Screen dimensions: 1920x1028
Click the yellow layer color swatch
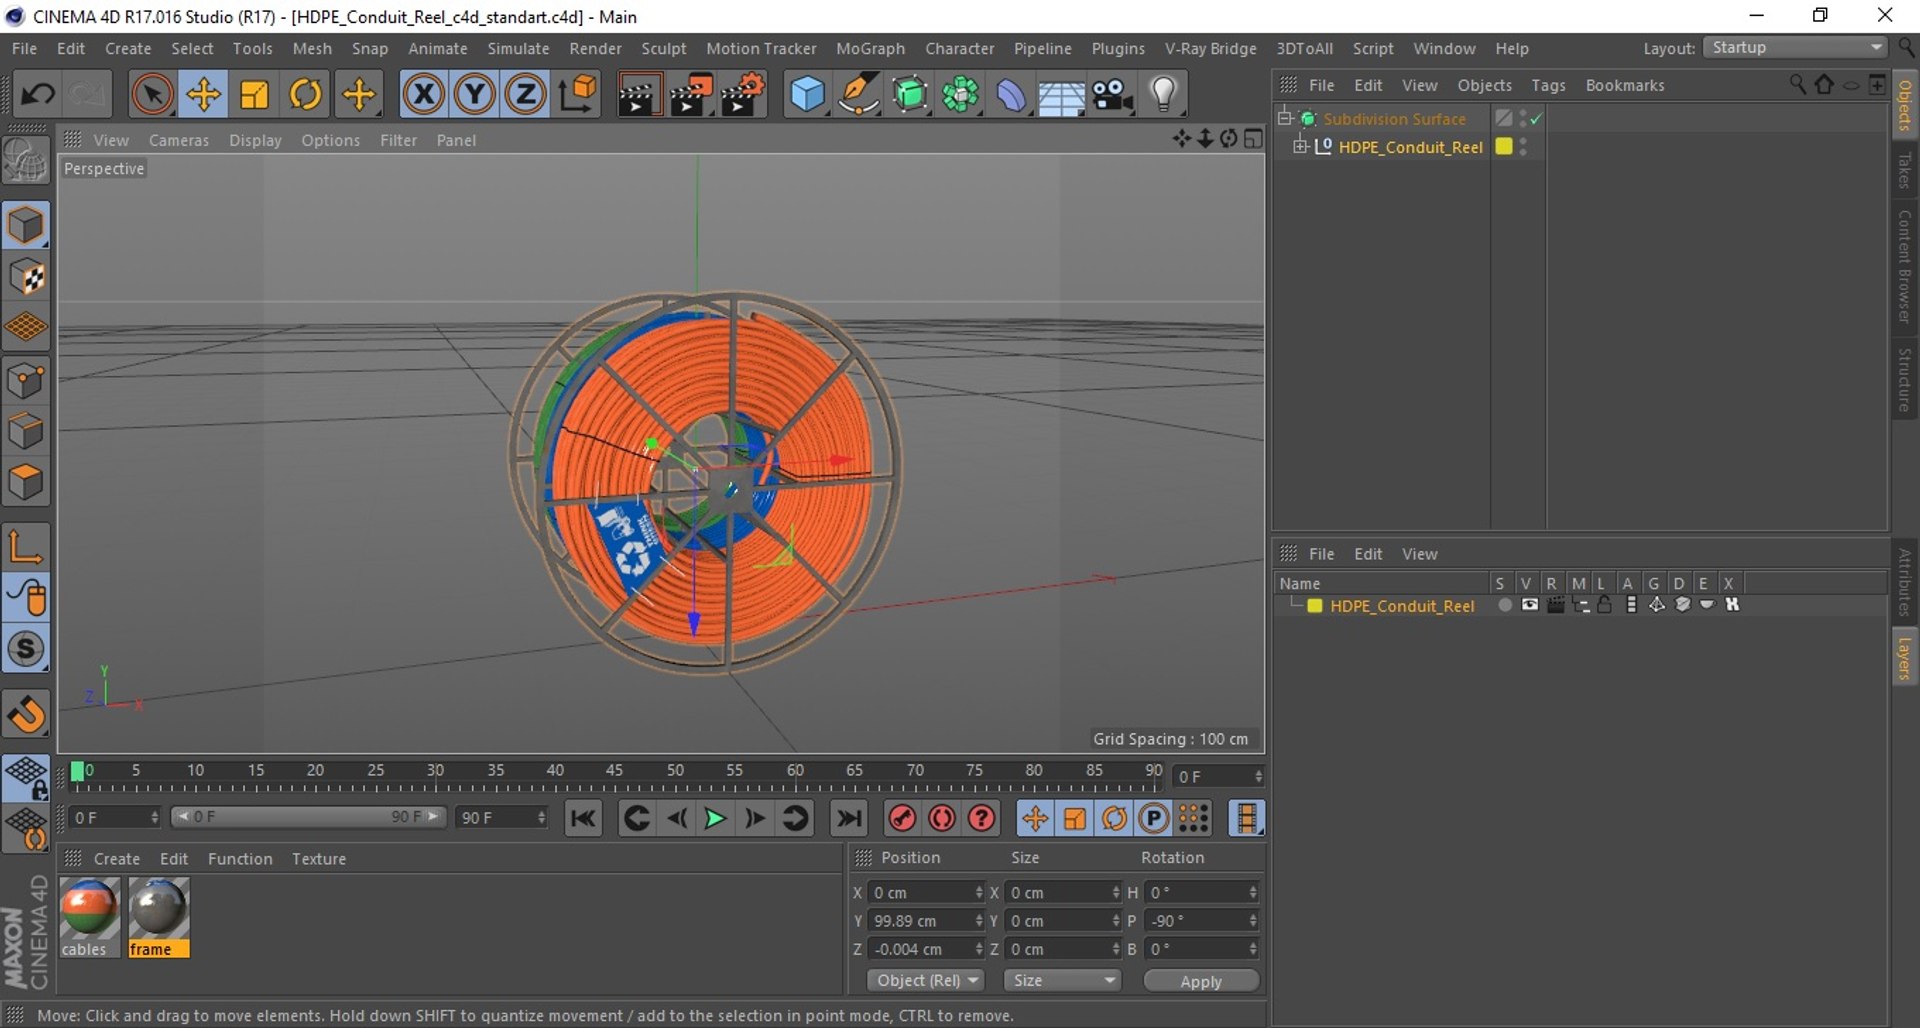(x=1315, y=606)
